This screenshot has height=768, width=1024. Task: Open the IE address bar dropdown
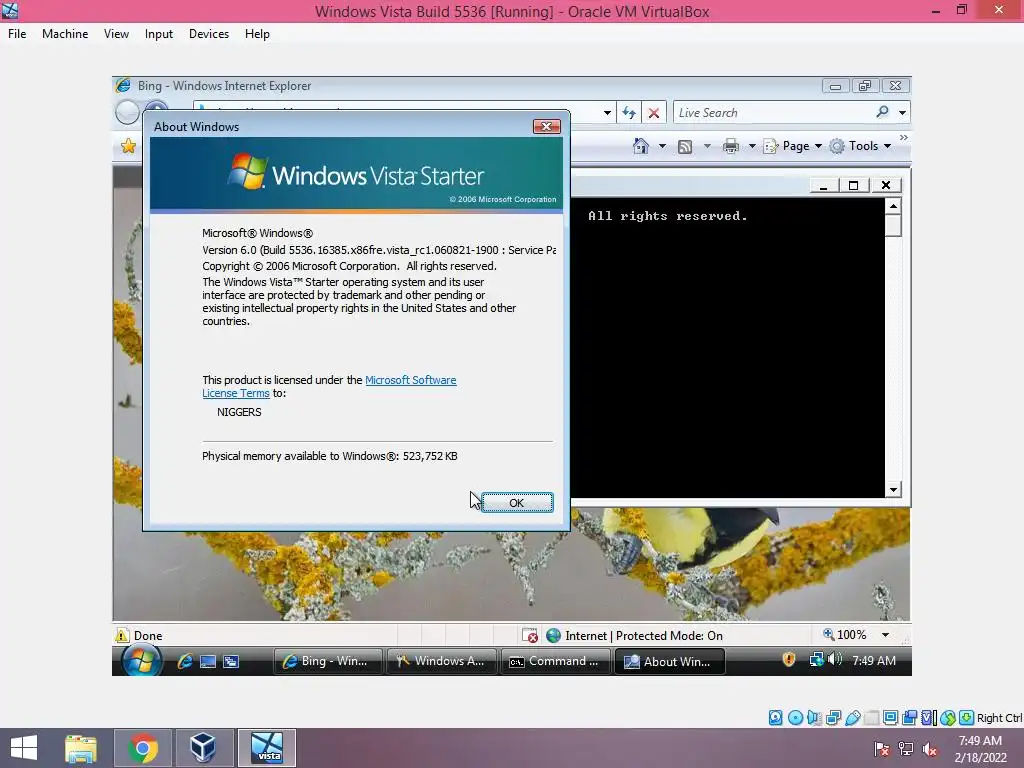click(x=607, y=112)
